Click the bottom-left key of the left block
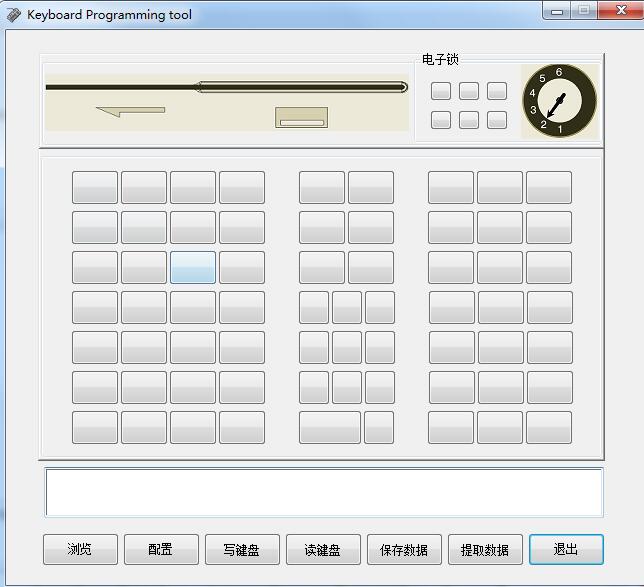Screen dimensions: 644x587 [x=94, y=427]
